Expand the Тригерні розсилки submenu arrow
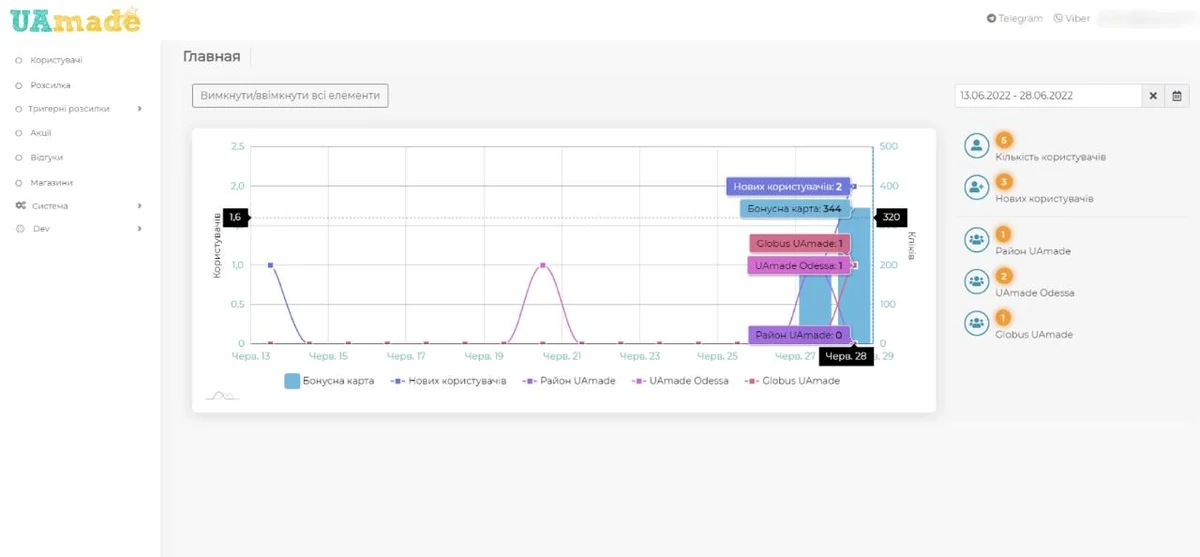 (x=140, y=108)
